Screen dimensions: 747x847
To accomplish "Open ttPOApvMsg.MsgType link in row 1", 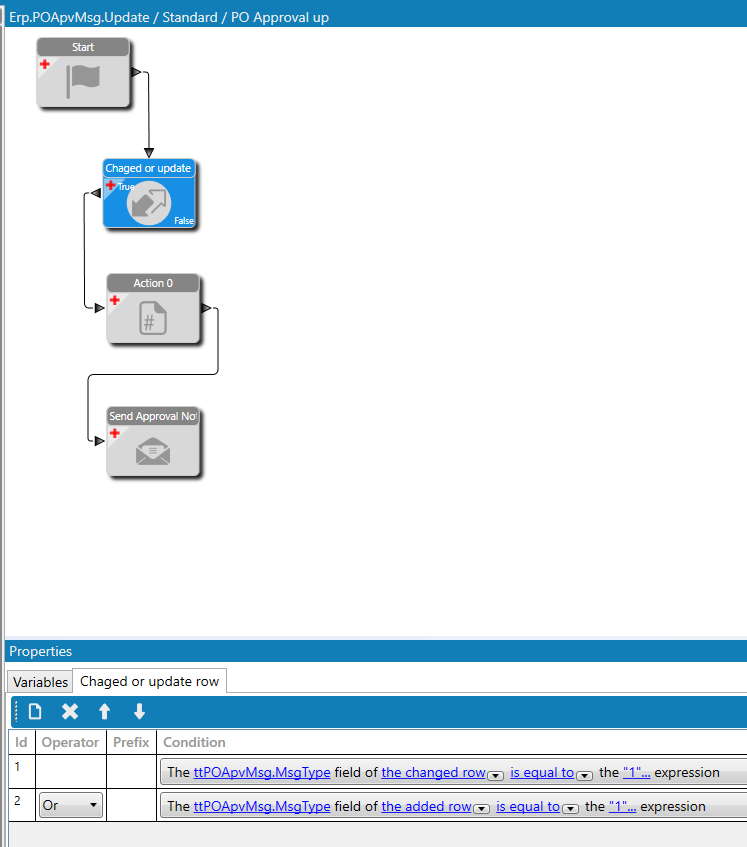I will (262, 772).
